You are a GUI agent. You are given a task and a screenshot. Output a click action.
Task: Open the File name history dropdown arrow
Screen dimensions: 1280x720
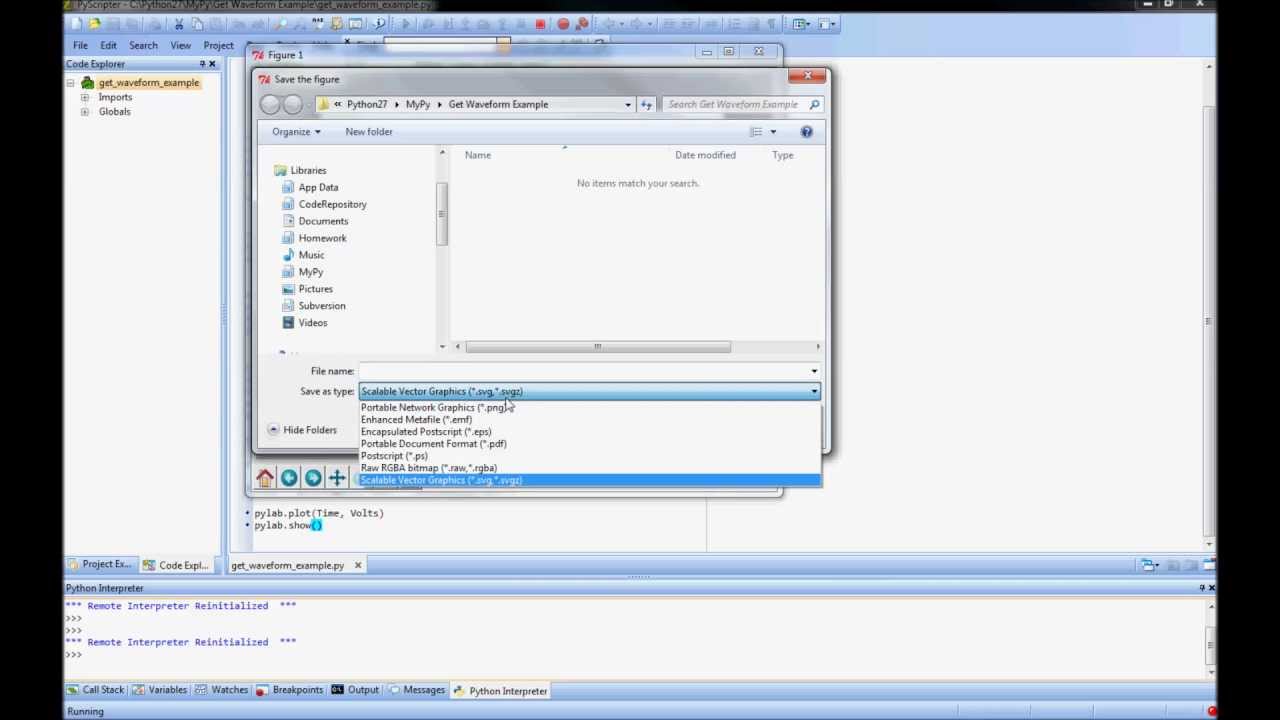(x=814, y=371)
